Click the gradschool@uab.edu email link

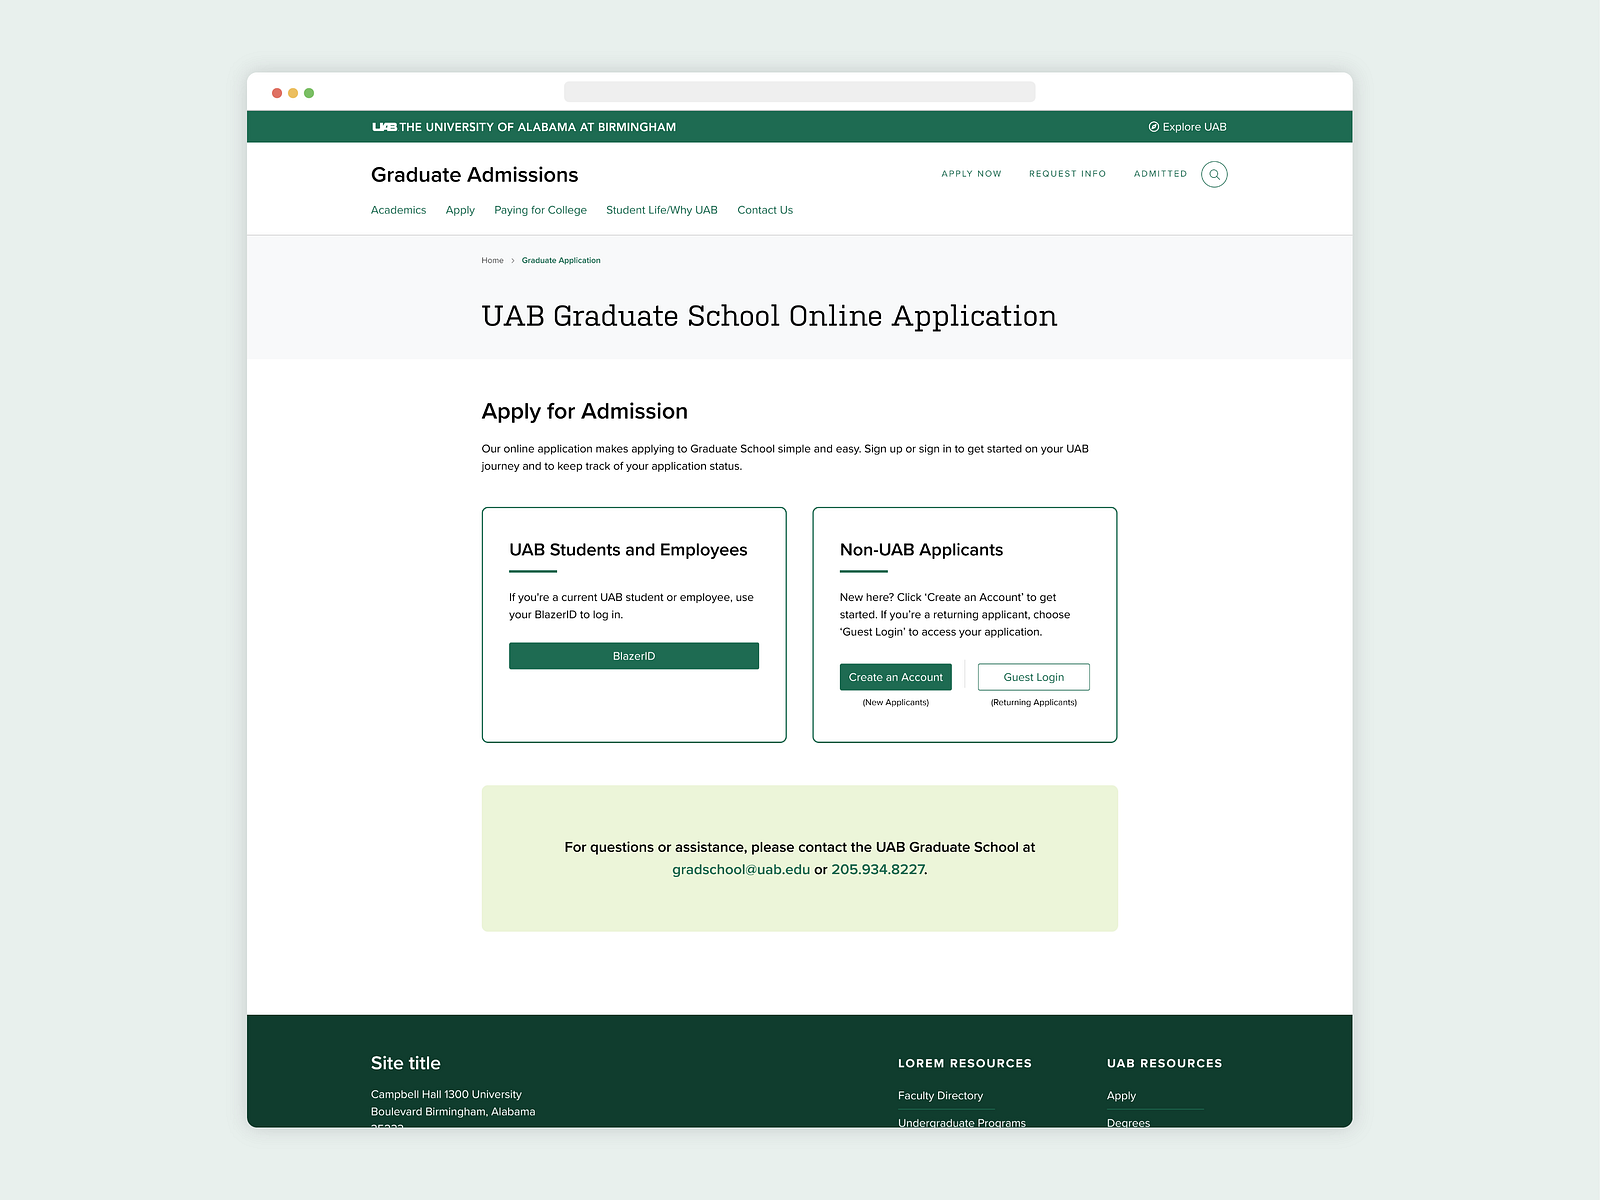coord(741,870)
